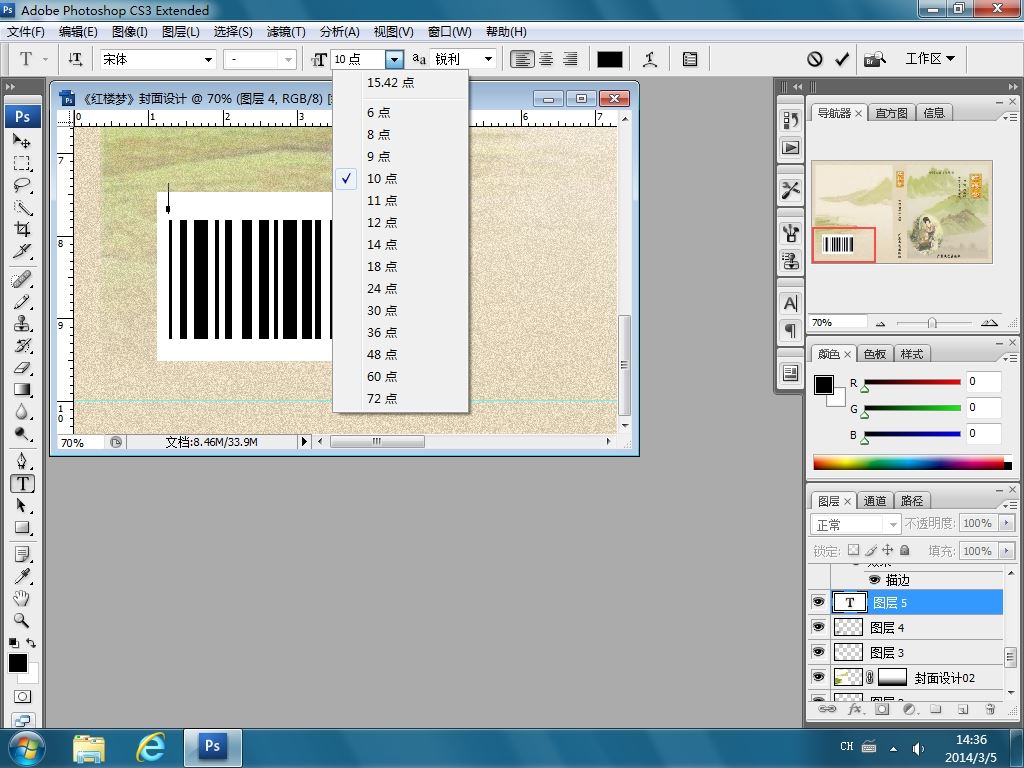Open Adobe Bridge from options bar
The width and height of the screenshot is (1024, 768).
pos(875,59)
